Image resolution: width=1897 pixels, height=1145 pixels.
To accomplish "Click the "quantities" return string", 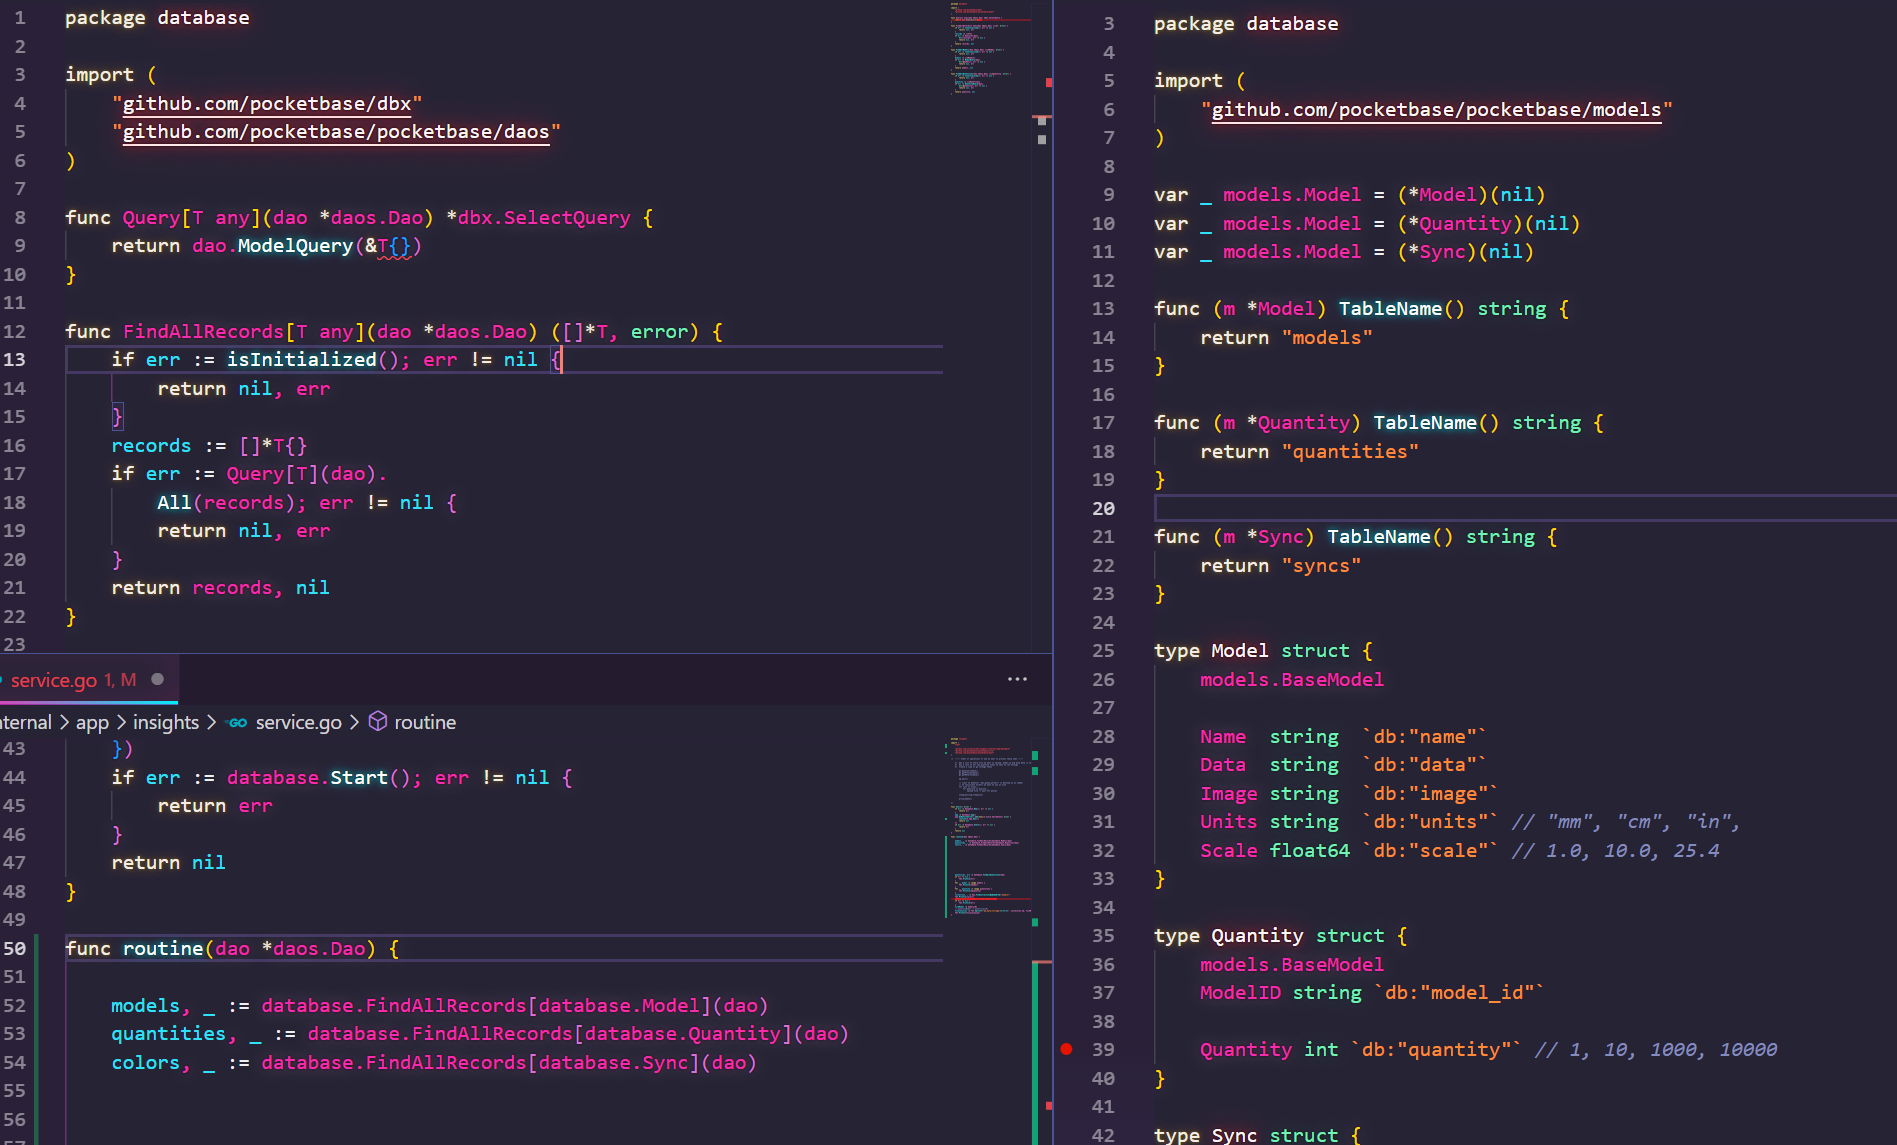I will point(1350,452).
